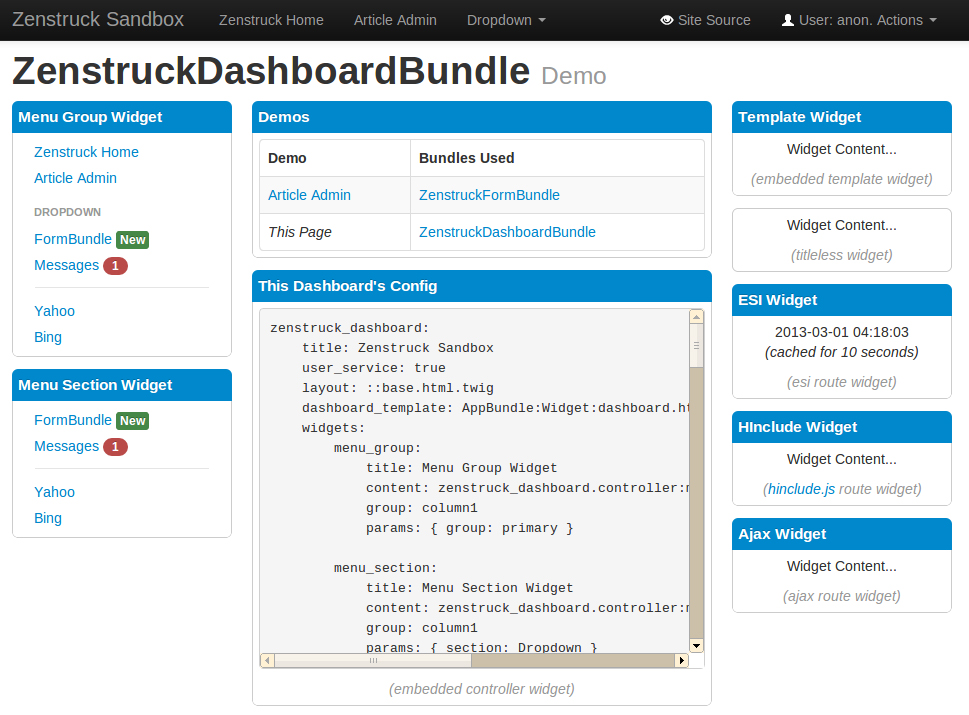
Task: Click the vertical scrollbar thumb in config box
Action: click(696, 346)
